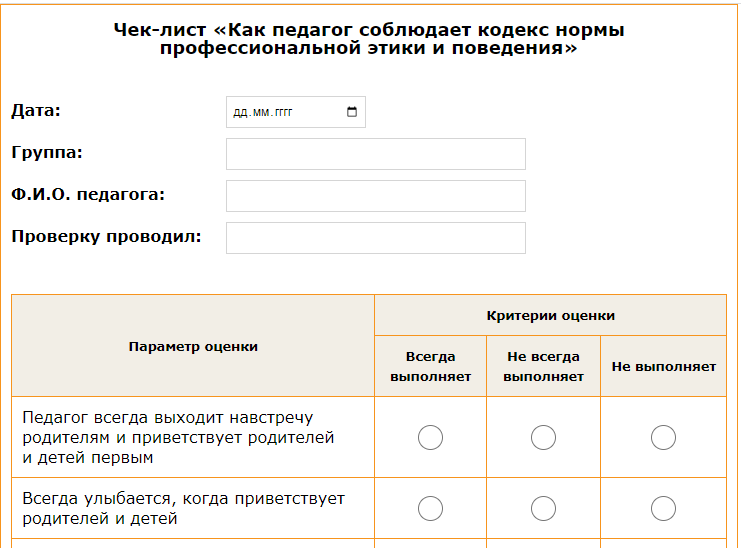
Task: Select Всегда выполняет for the smiling row
Action: [430, 508]
